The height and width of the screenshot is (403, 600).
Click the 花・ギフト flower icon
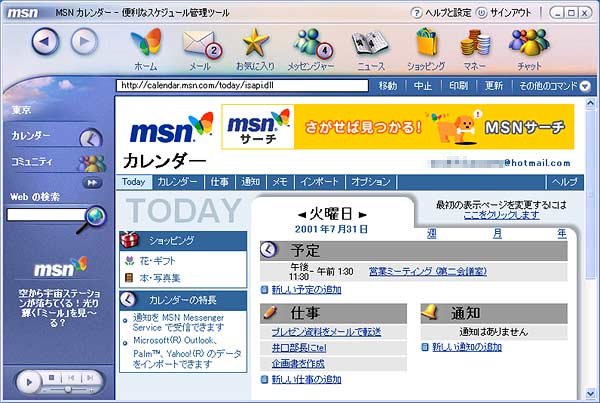click(x=130, y=261)
